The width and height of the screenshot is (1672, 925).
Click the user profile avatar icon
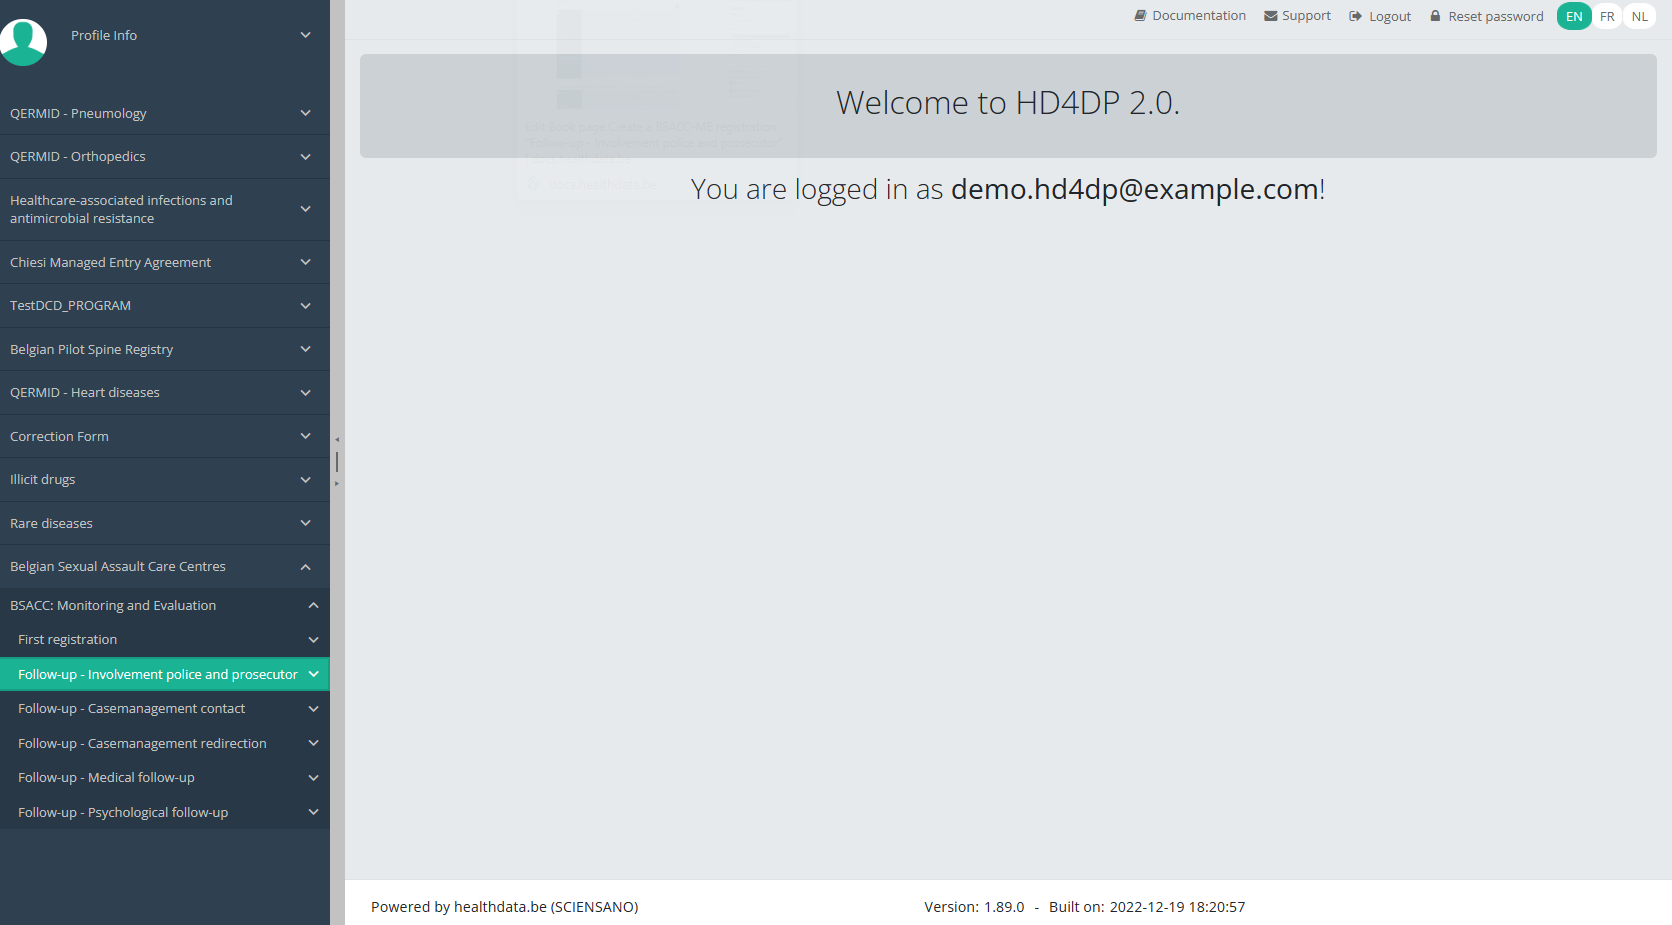pyautogui.click(x=23, y=42)
